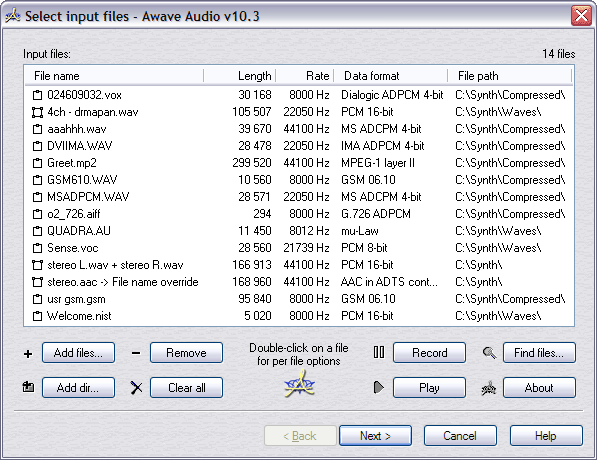597x460 pixels.
Task: Click the file icon of Greet.mp2
Action: coord(37,163)
